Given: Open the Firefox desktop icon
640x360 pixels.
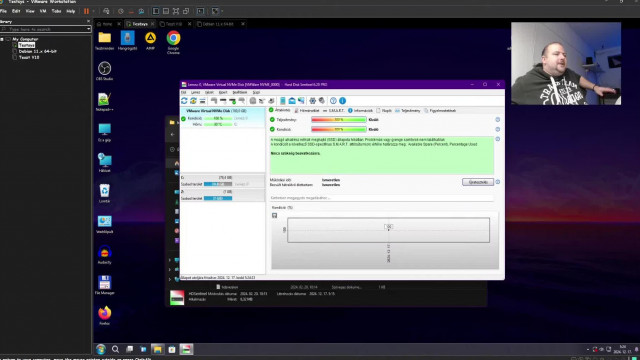Looking at the screenshot, I should pos(104,315).
